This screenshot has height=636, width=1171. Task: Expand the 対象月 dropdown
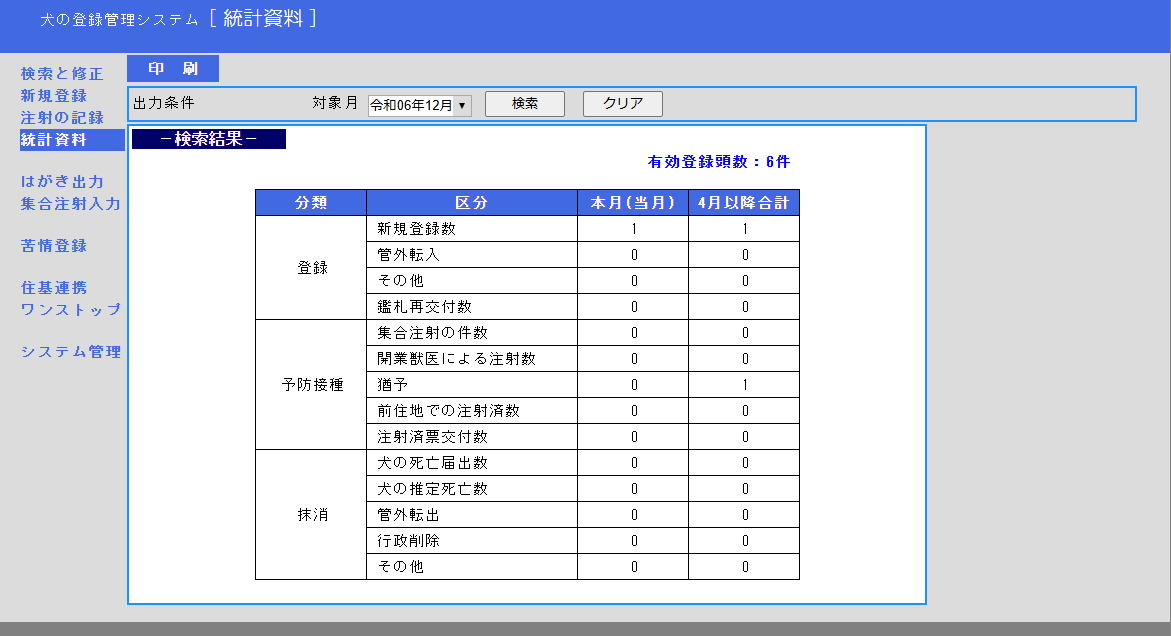click(x=419, y=105)
